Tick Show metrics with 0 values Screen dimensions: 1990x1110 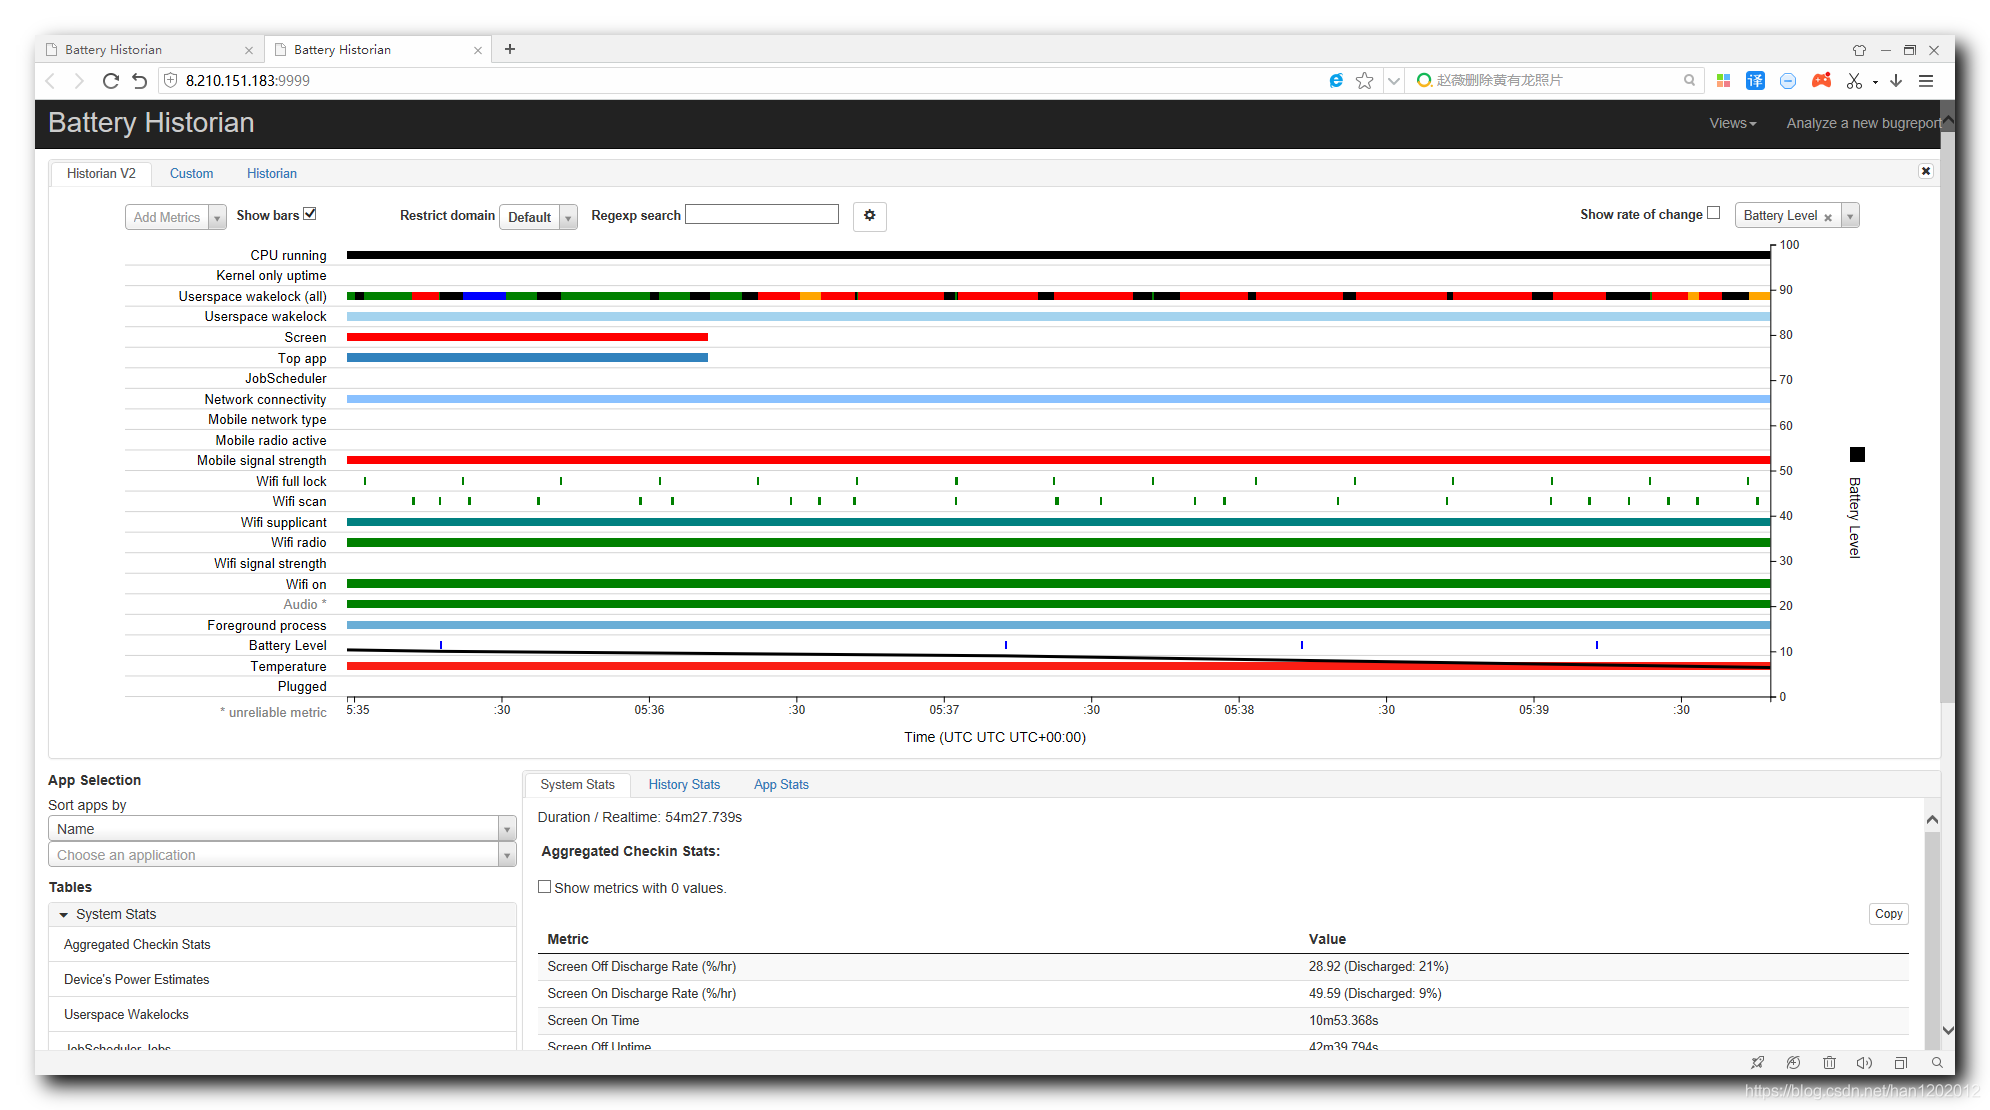(545, 887)
